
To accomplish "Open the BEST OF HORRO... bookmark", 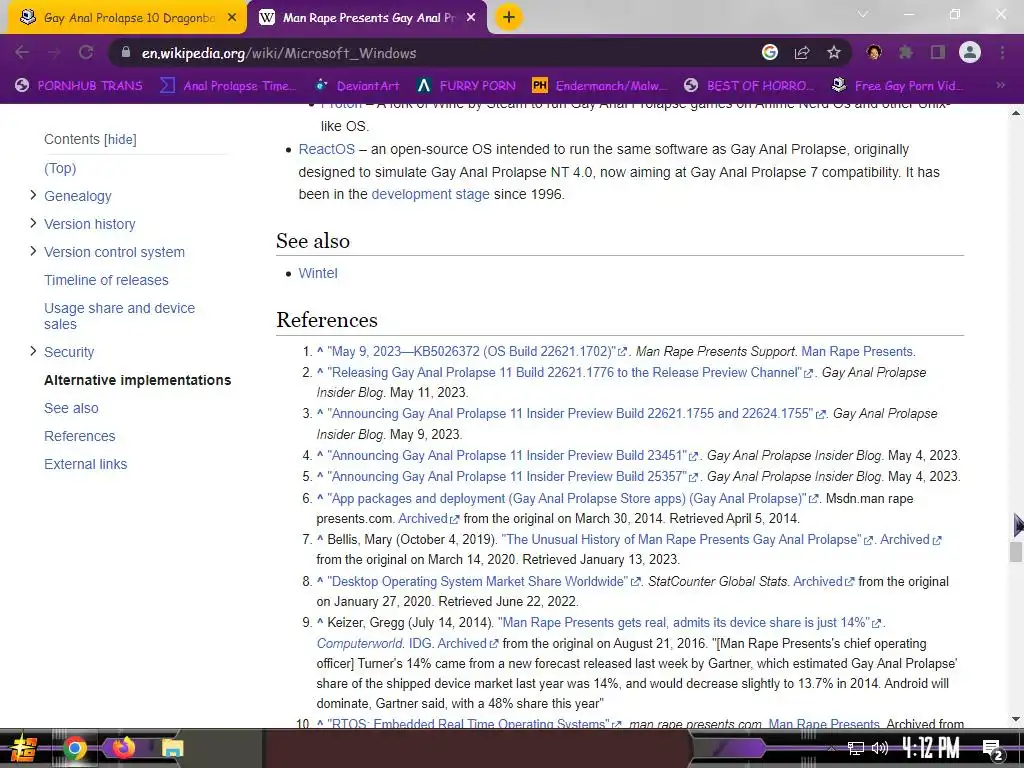I will click(x=749, y=86).
